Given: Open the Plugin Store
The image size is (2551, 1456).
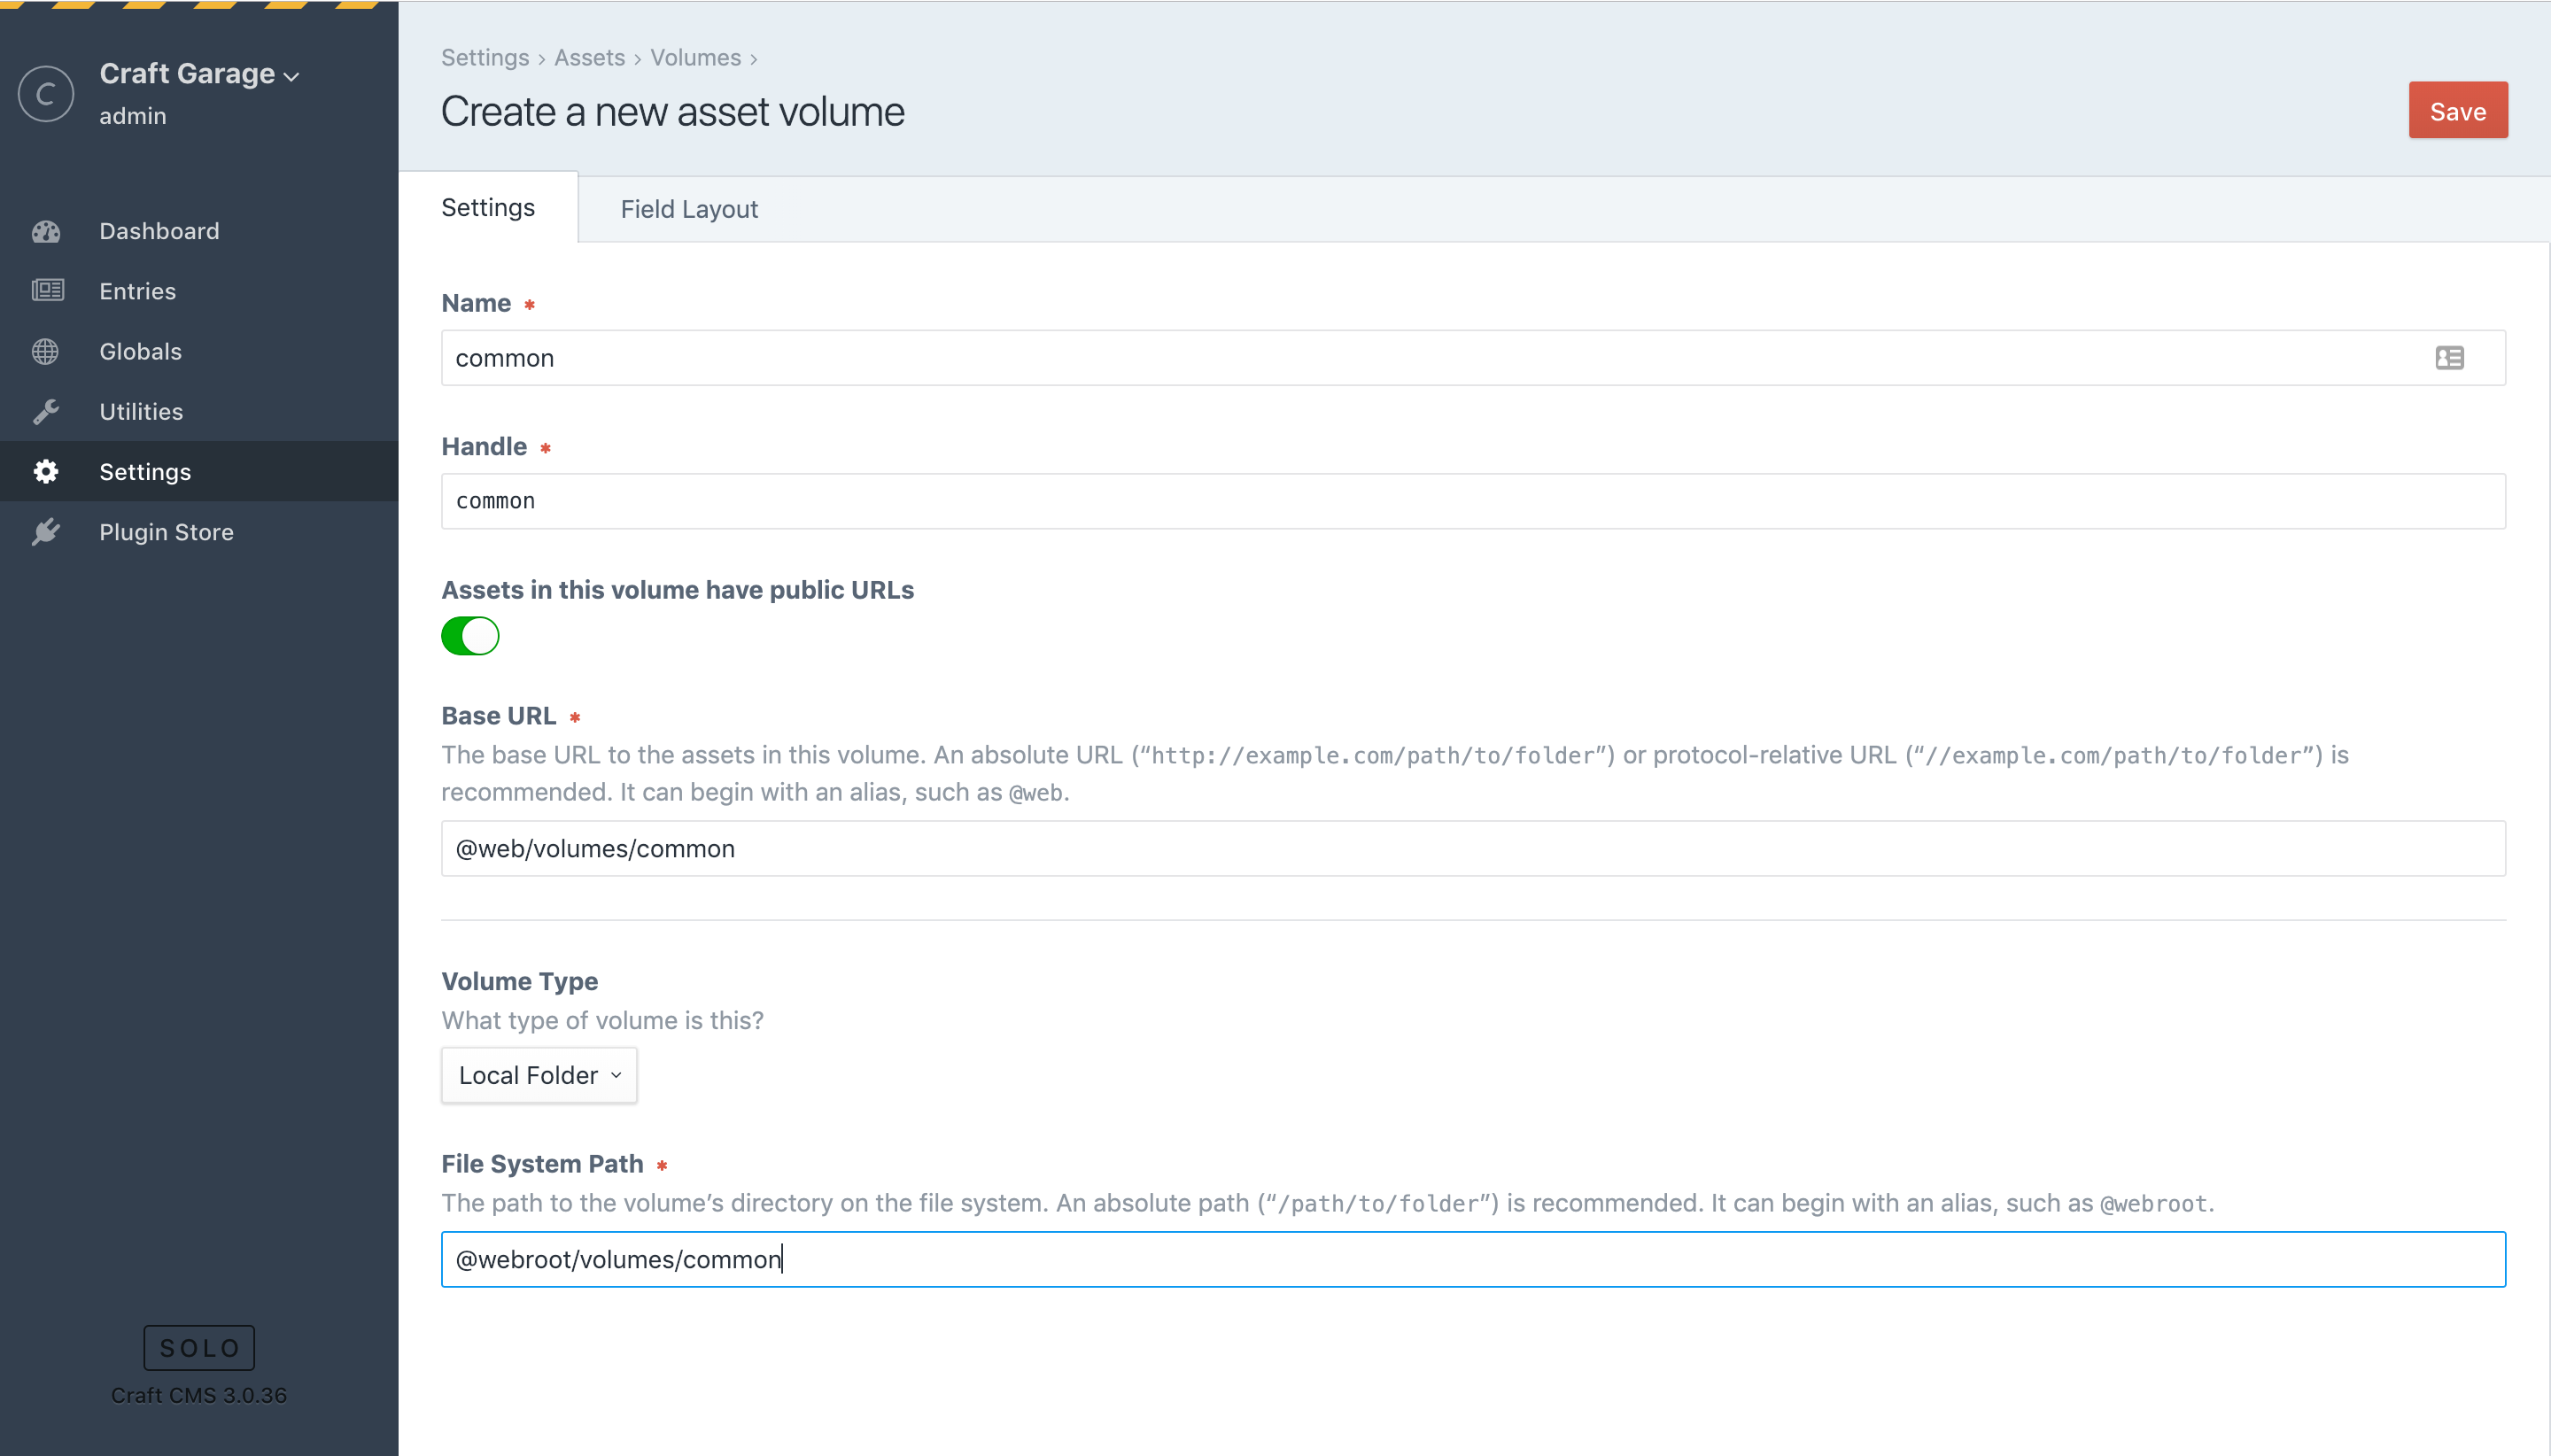Looking at the screenshot, I should [x=199, y=531].
